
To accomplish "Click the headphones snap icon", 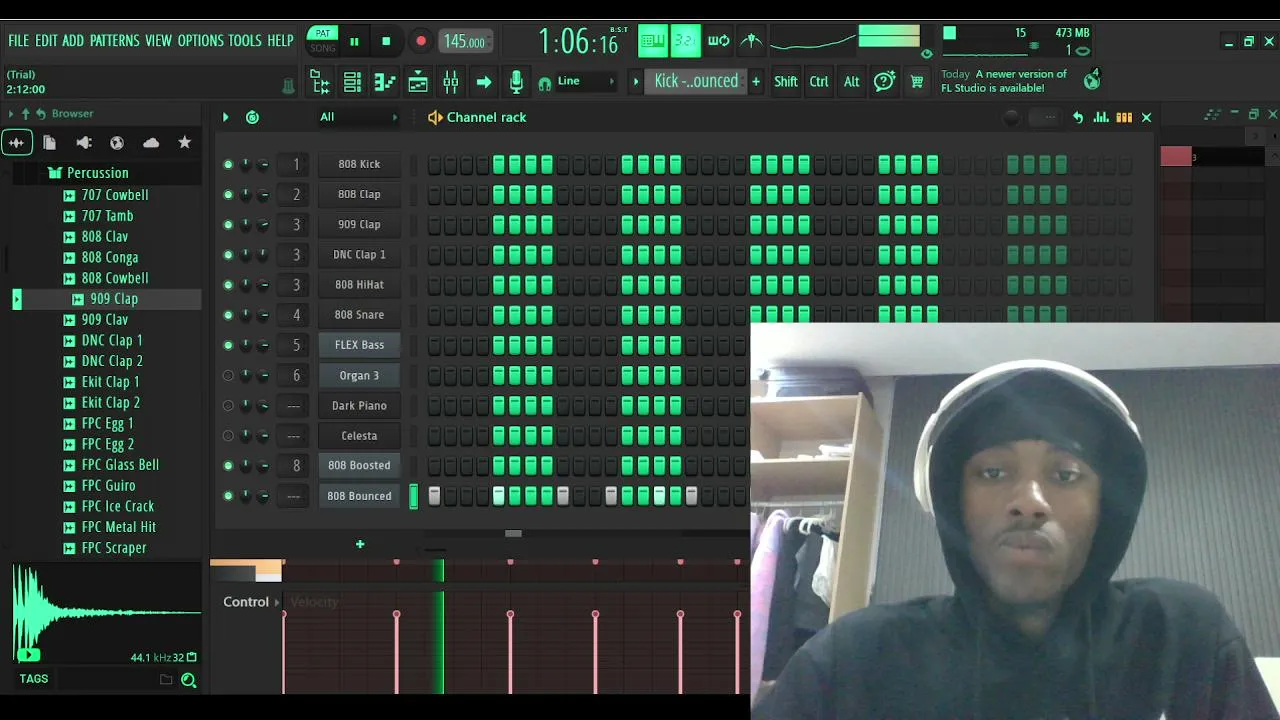I will (x=544, y=83).
